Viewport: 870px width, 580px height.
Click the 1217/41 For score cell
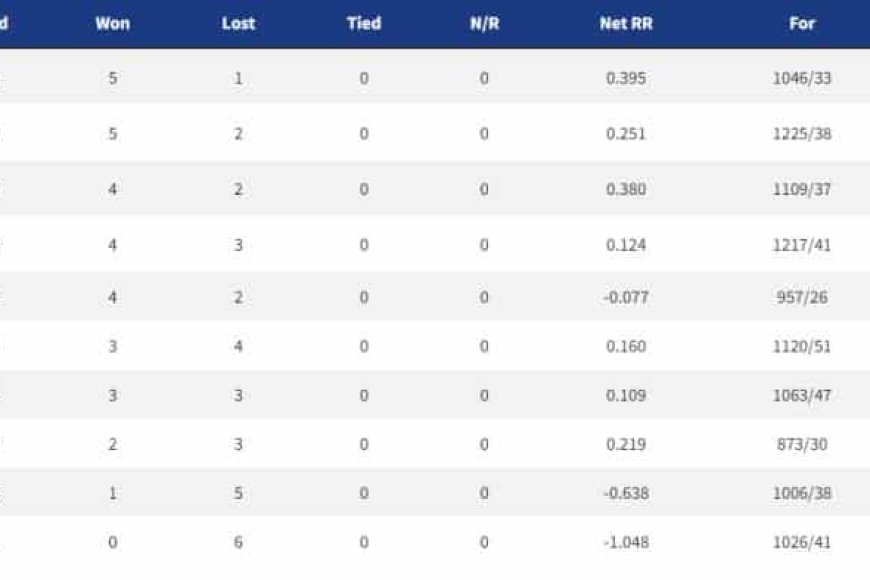click(x=802, y=244)
